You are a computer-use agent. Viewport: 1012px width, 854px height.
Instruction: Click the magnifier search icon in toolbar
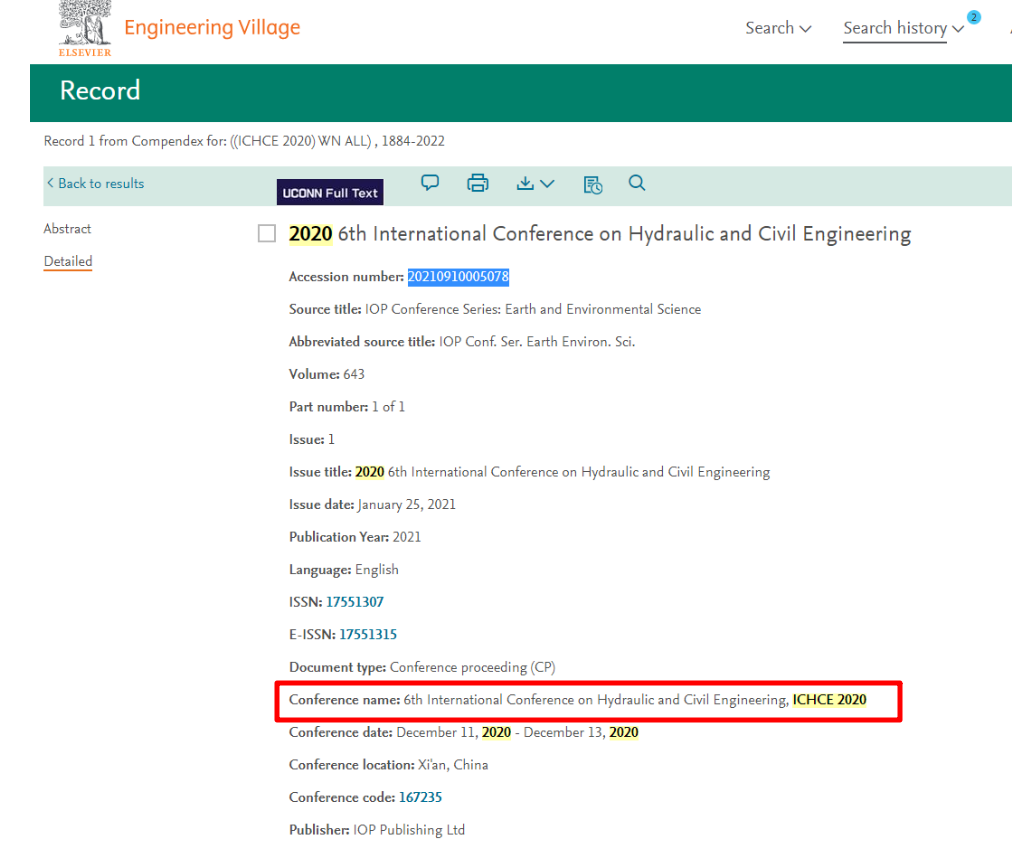(x=636, y=183)
